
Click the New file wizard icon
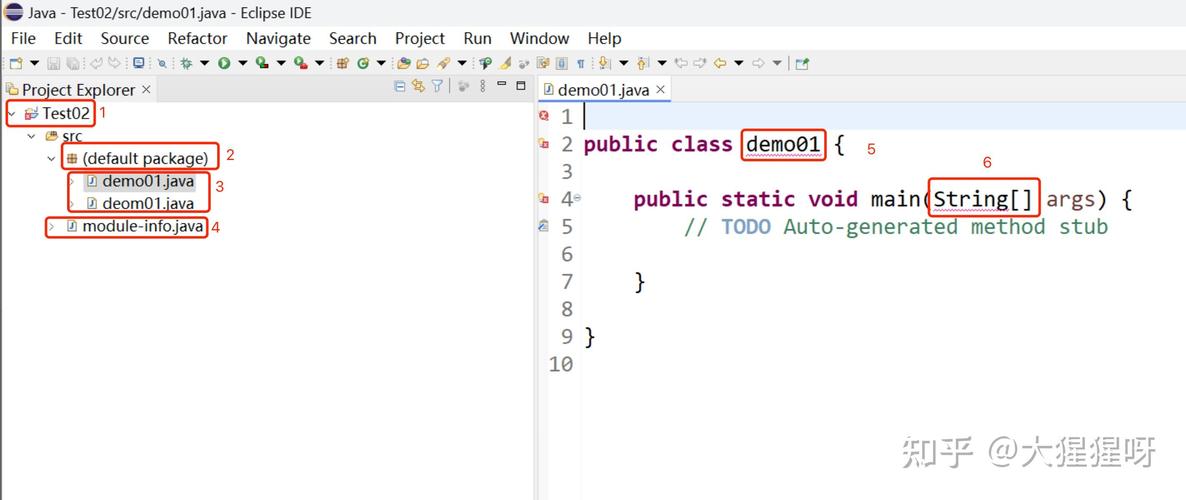pos(15,63)
